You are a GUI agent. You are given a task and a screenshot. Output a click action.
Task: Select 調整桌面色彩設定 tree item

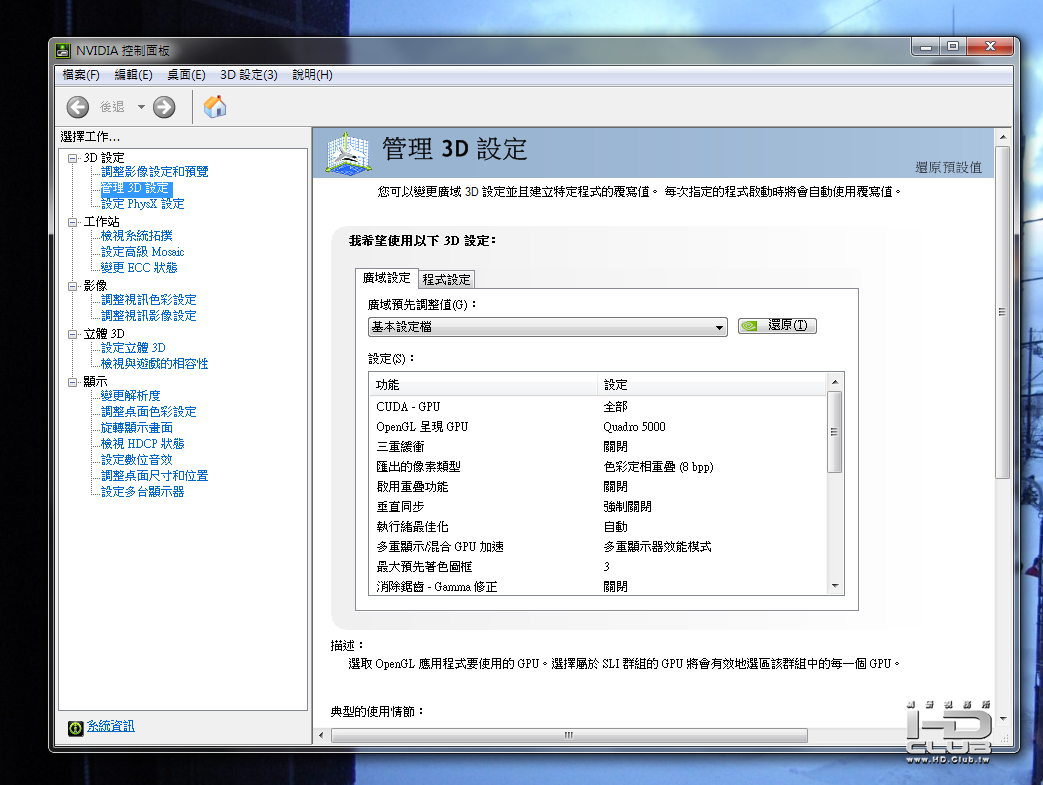pos(148,412)
